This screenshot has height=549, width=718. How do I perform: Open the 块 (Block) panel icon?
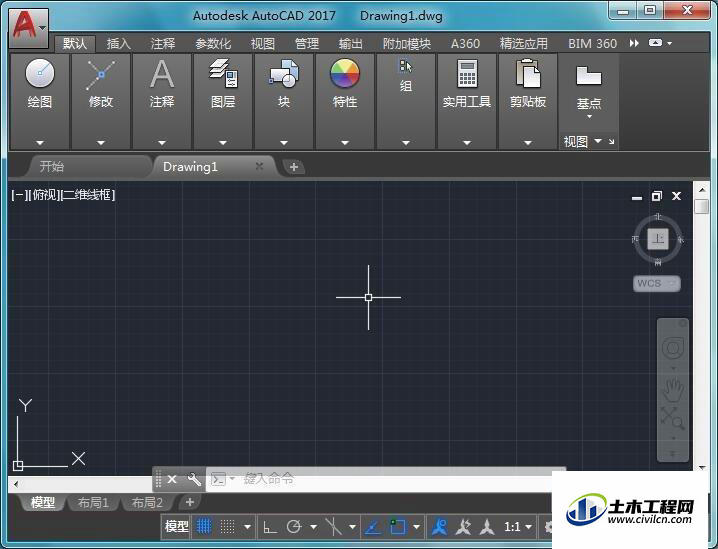pyautogui.click(x=284, y=73)
